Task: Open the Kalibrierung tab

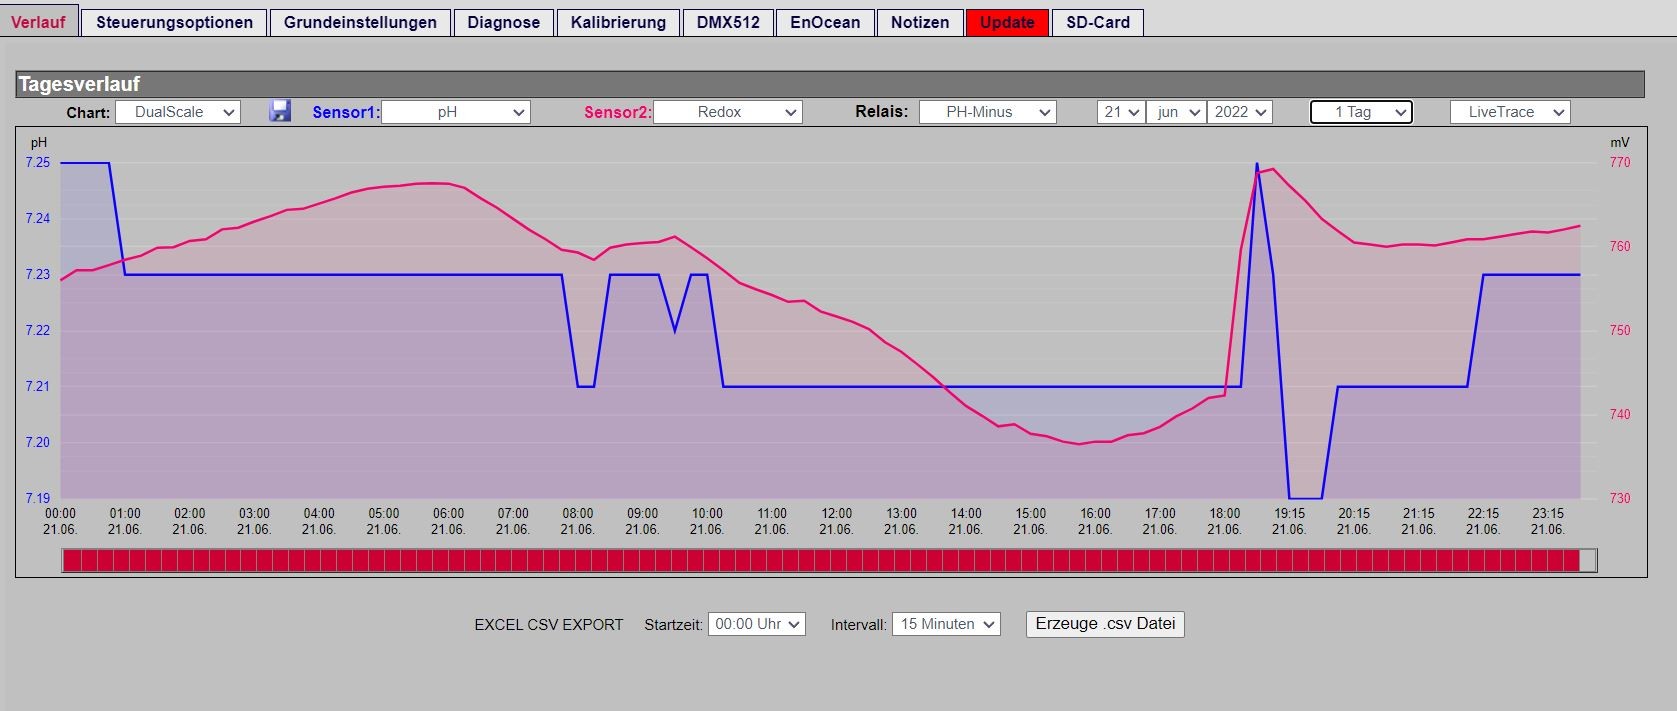Action: 618,22
